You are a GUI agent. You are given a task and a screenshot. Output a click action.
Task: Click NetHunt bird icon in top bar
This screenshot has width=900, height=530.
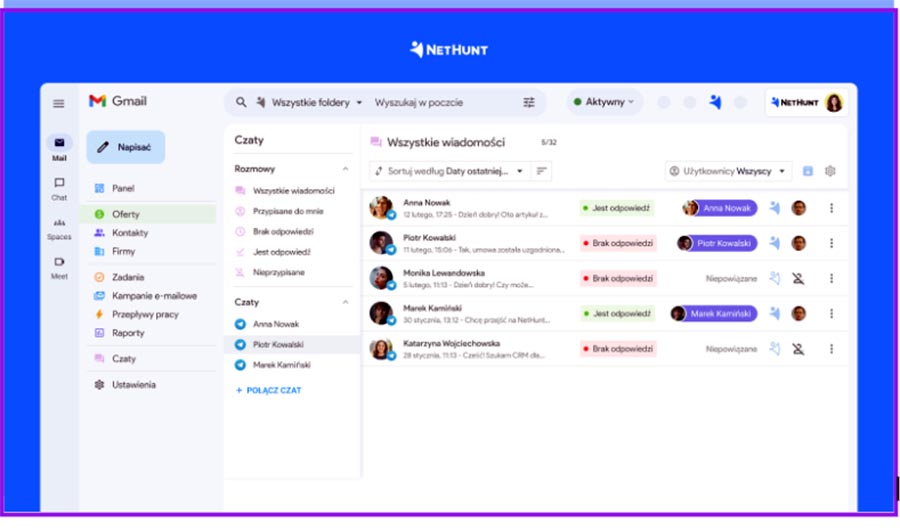[x=715, y=102]
